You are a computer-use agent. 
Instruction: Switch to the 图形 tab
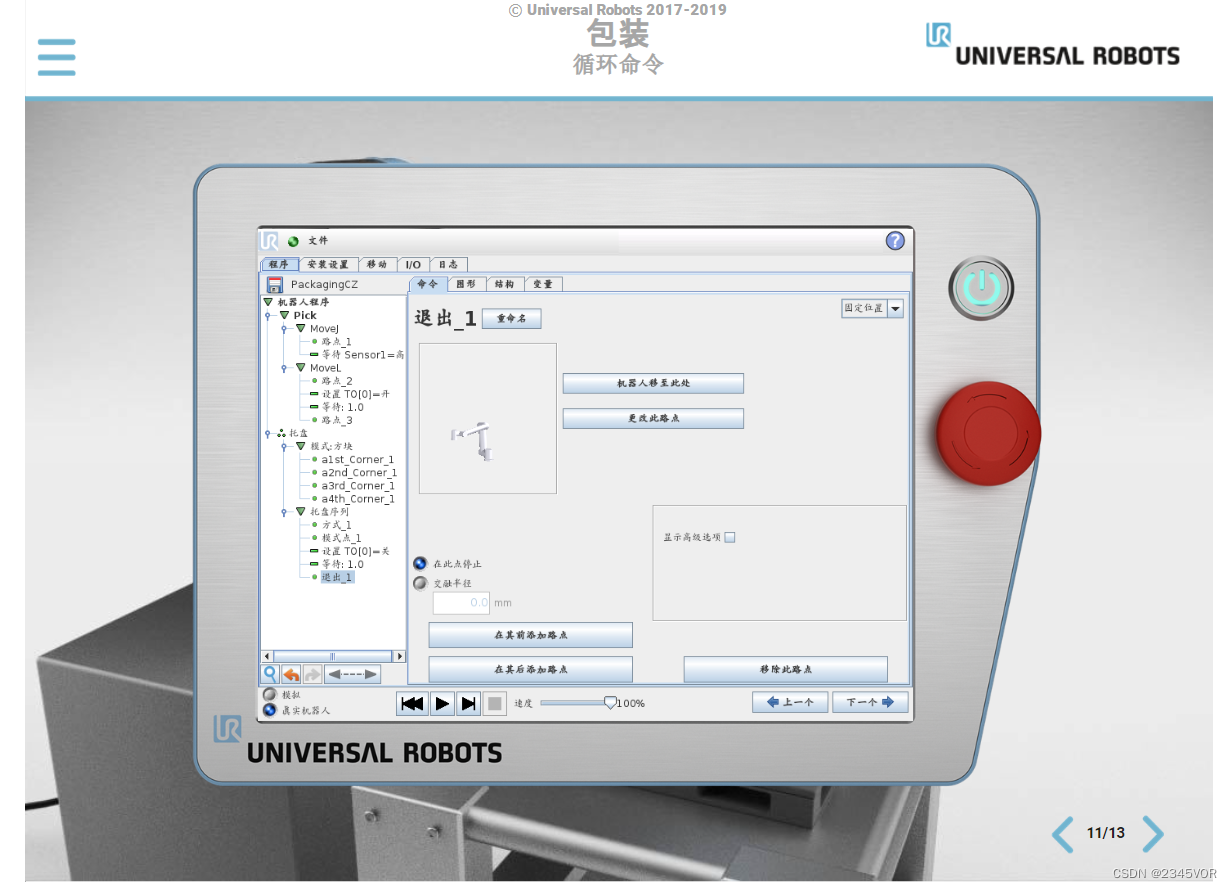[466, 284]
